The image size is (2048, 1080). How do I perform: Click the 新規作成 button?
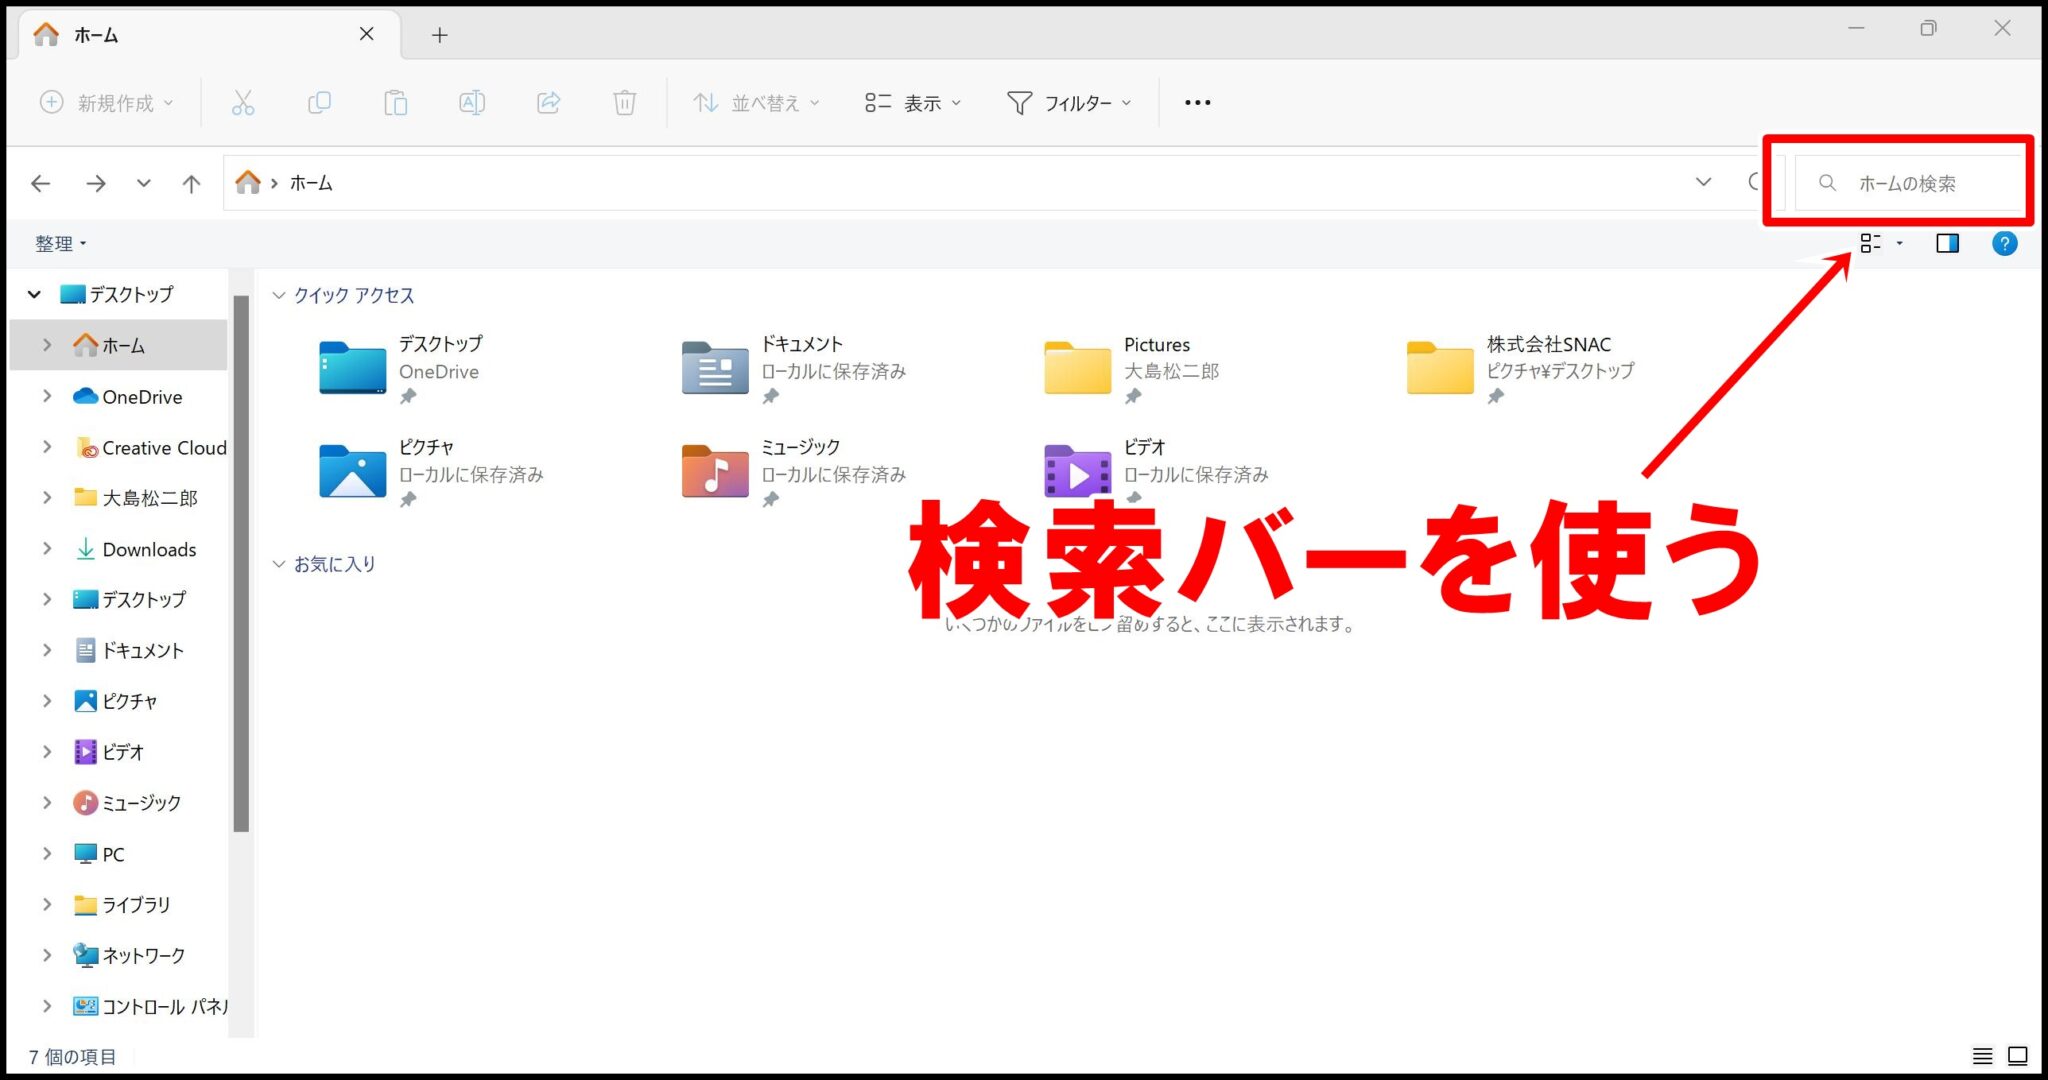[106, 101]
